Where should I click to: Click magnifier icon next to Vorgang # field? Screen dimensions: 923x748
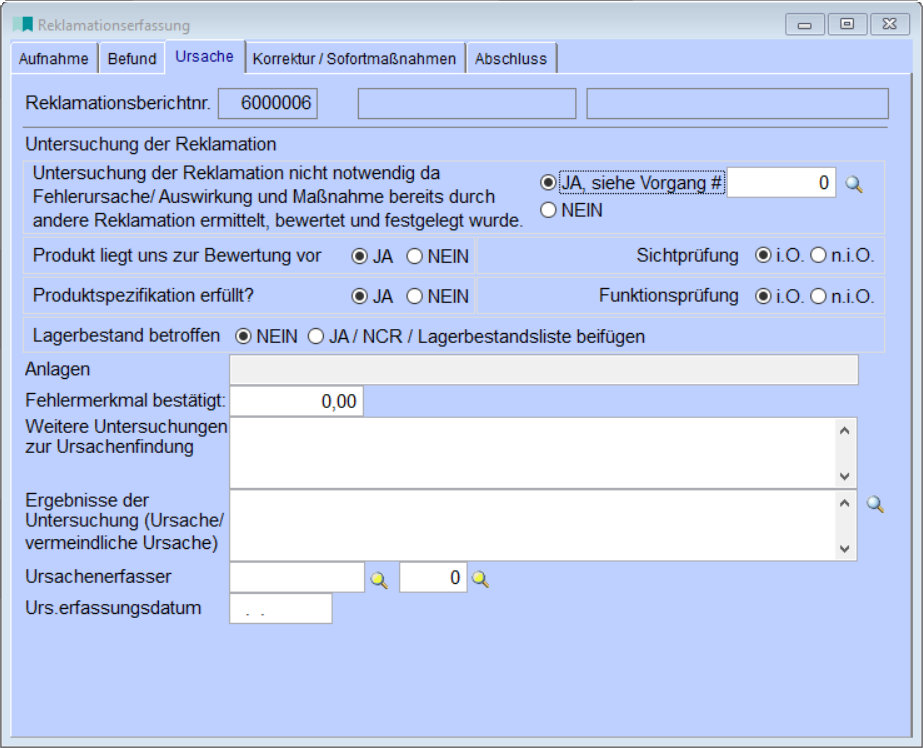tap(853, 184)
